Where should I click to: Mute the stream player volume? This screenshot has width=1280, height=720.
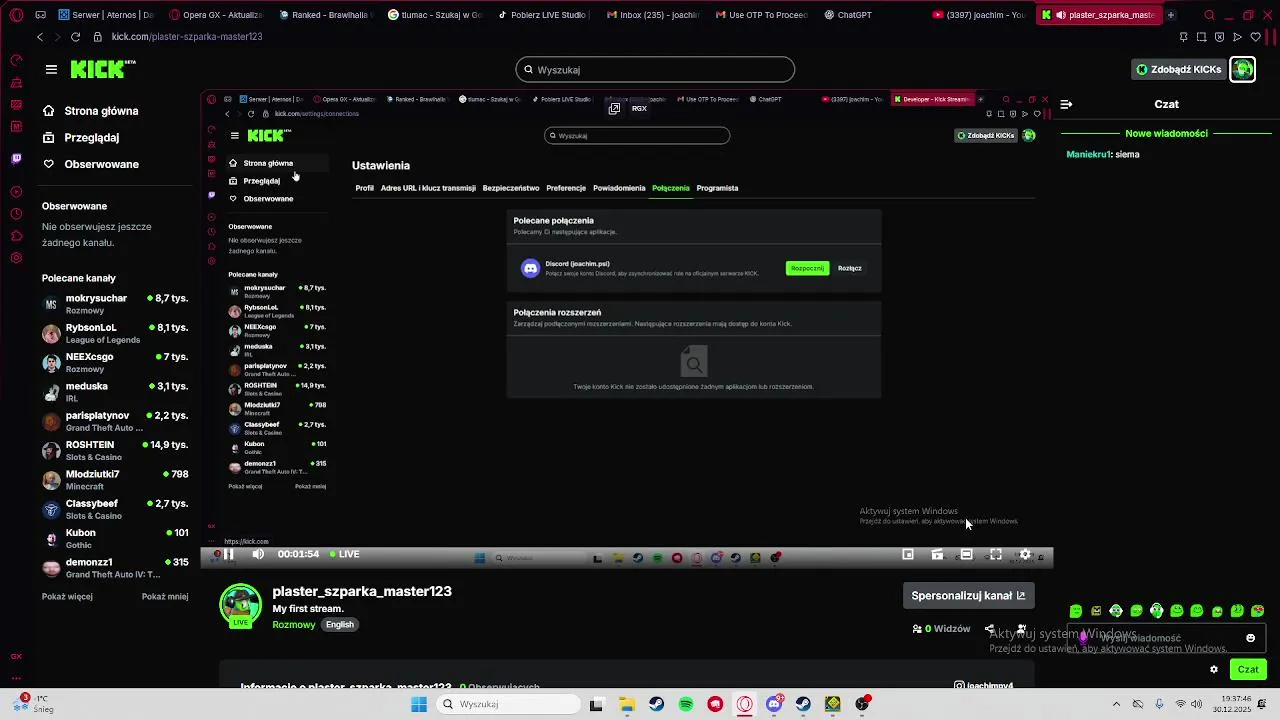[x=258, y=554]
